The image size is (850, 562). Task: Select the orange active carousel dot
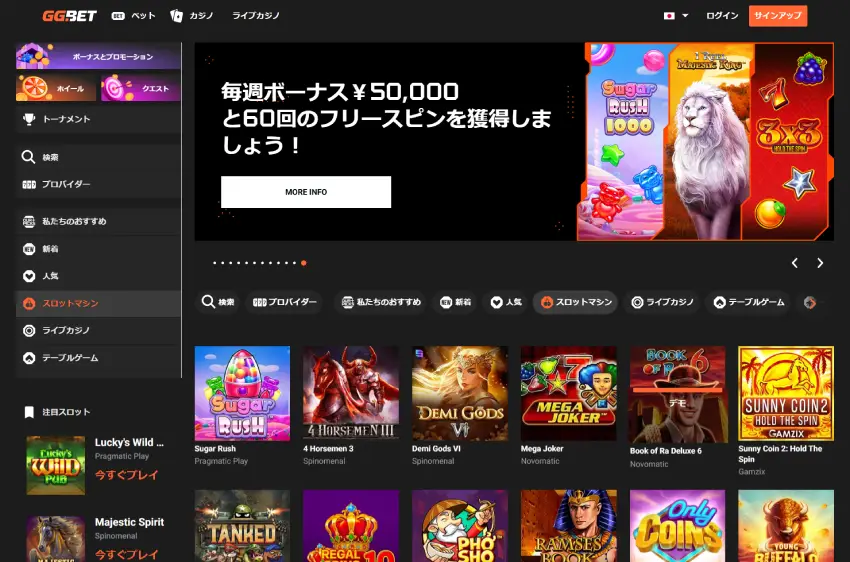304,263
